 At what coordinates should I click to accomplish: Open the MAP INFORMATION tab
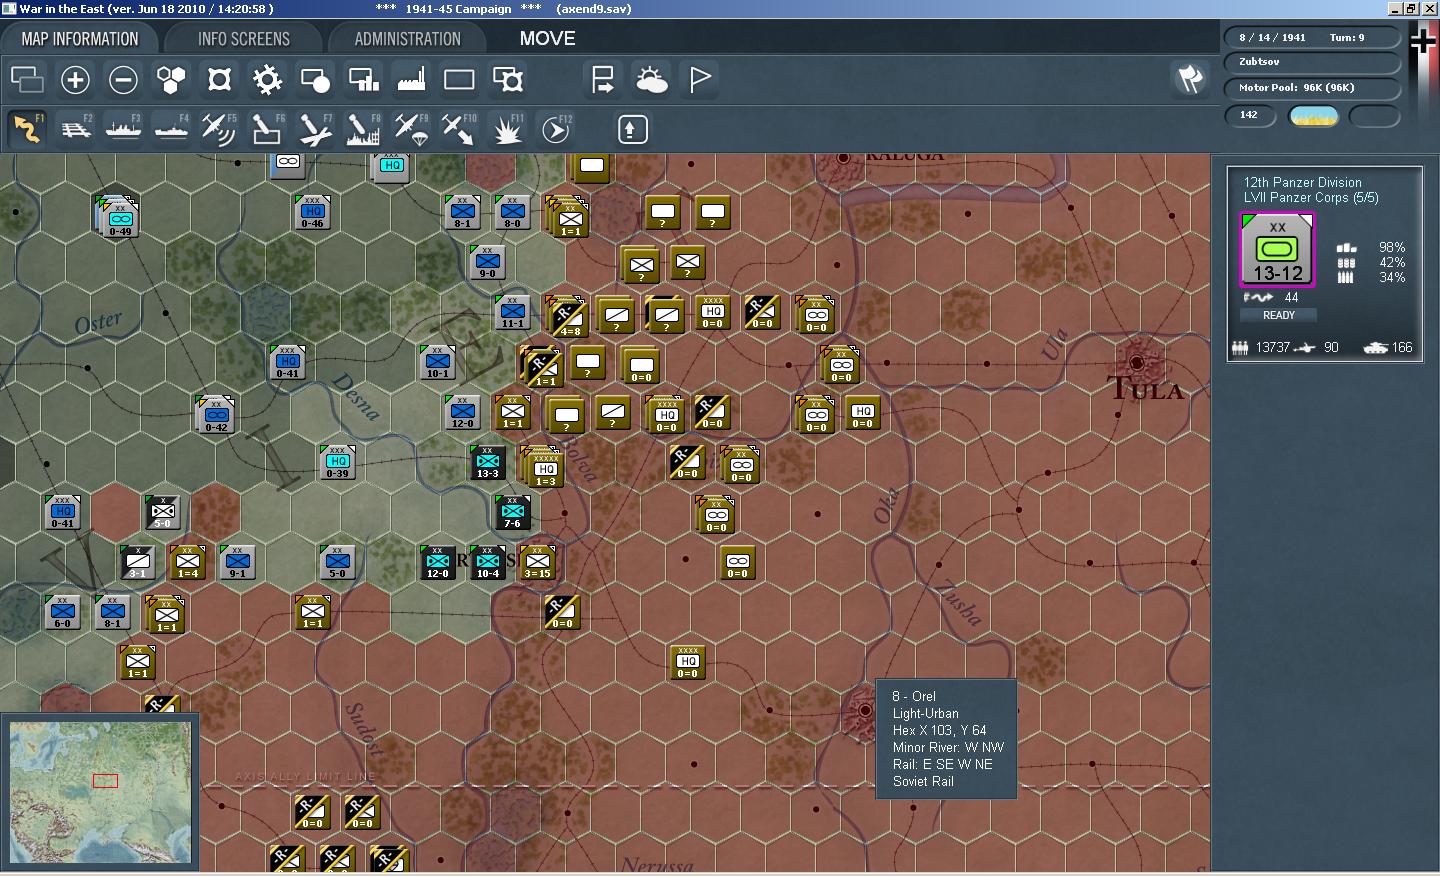[x=80, y=39]
